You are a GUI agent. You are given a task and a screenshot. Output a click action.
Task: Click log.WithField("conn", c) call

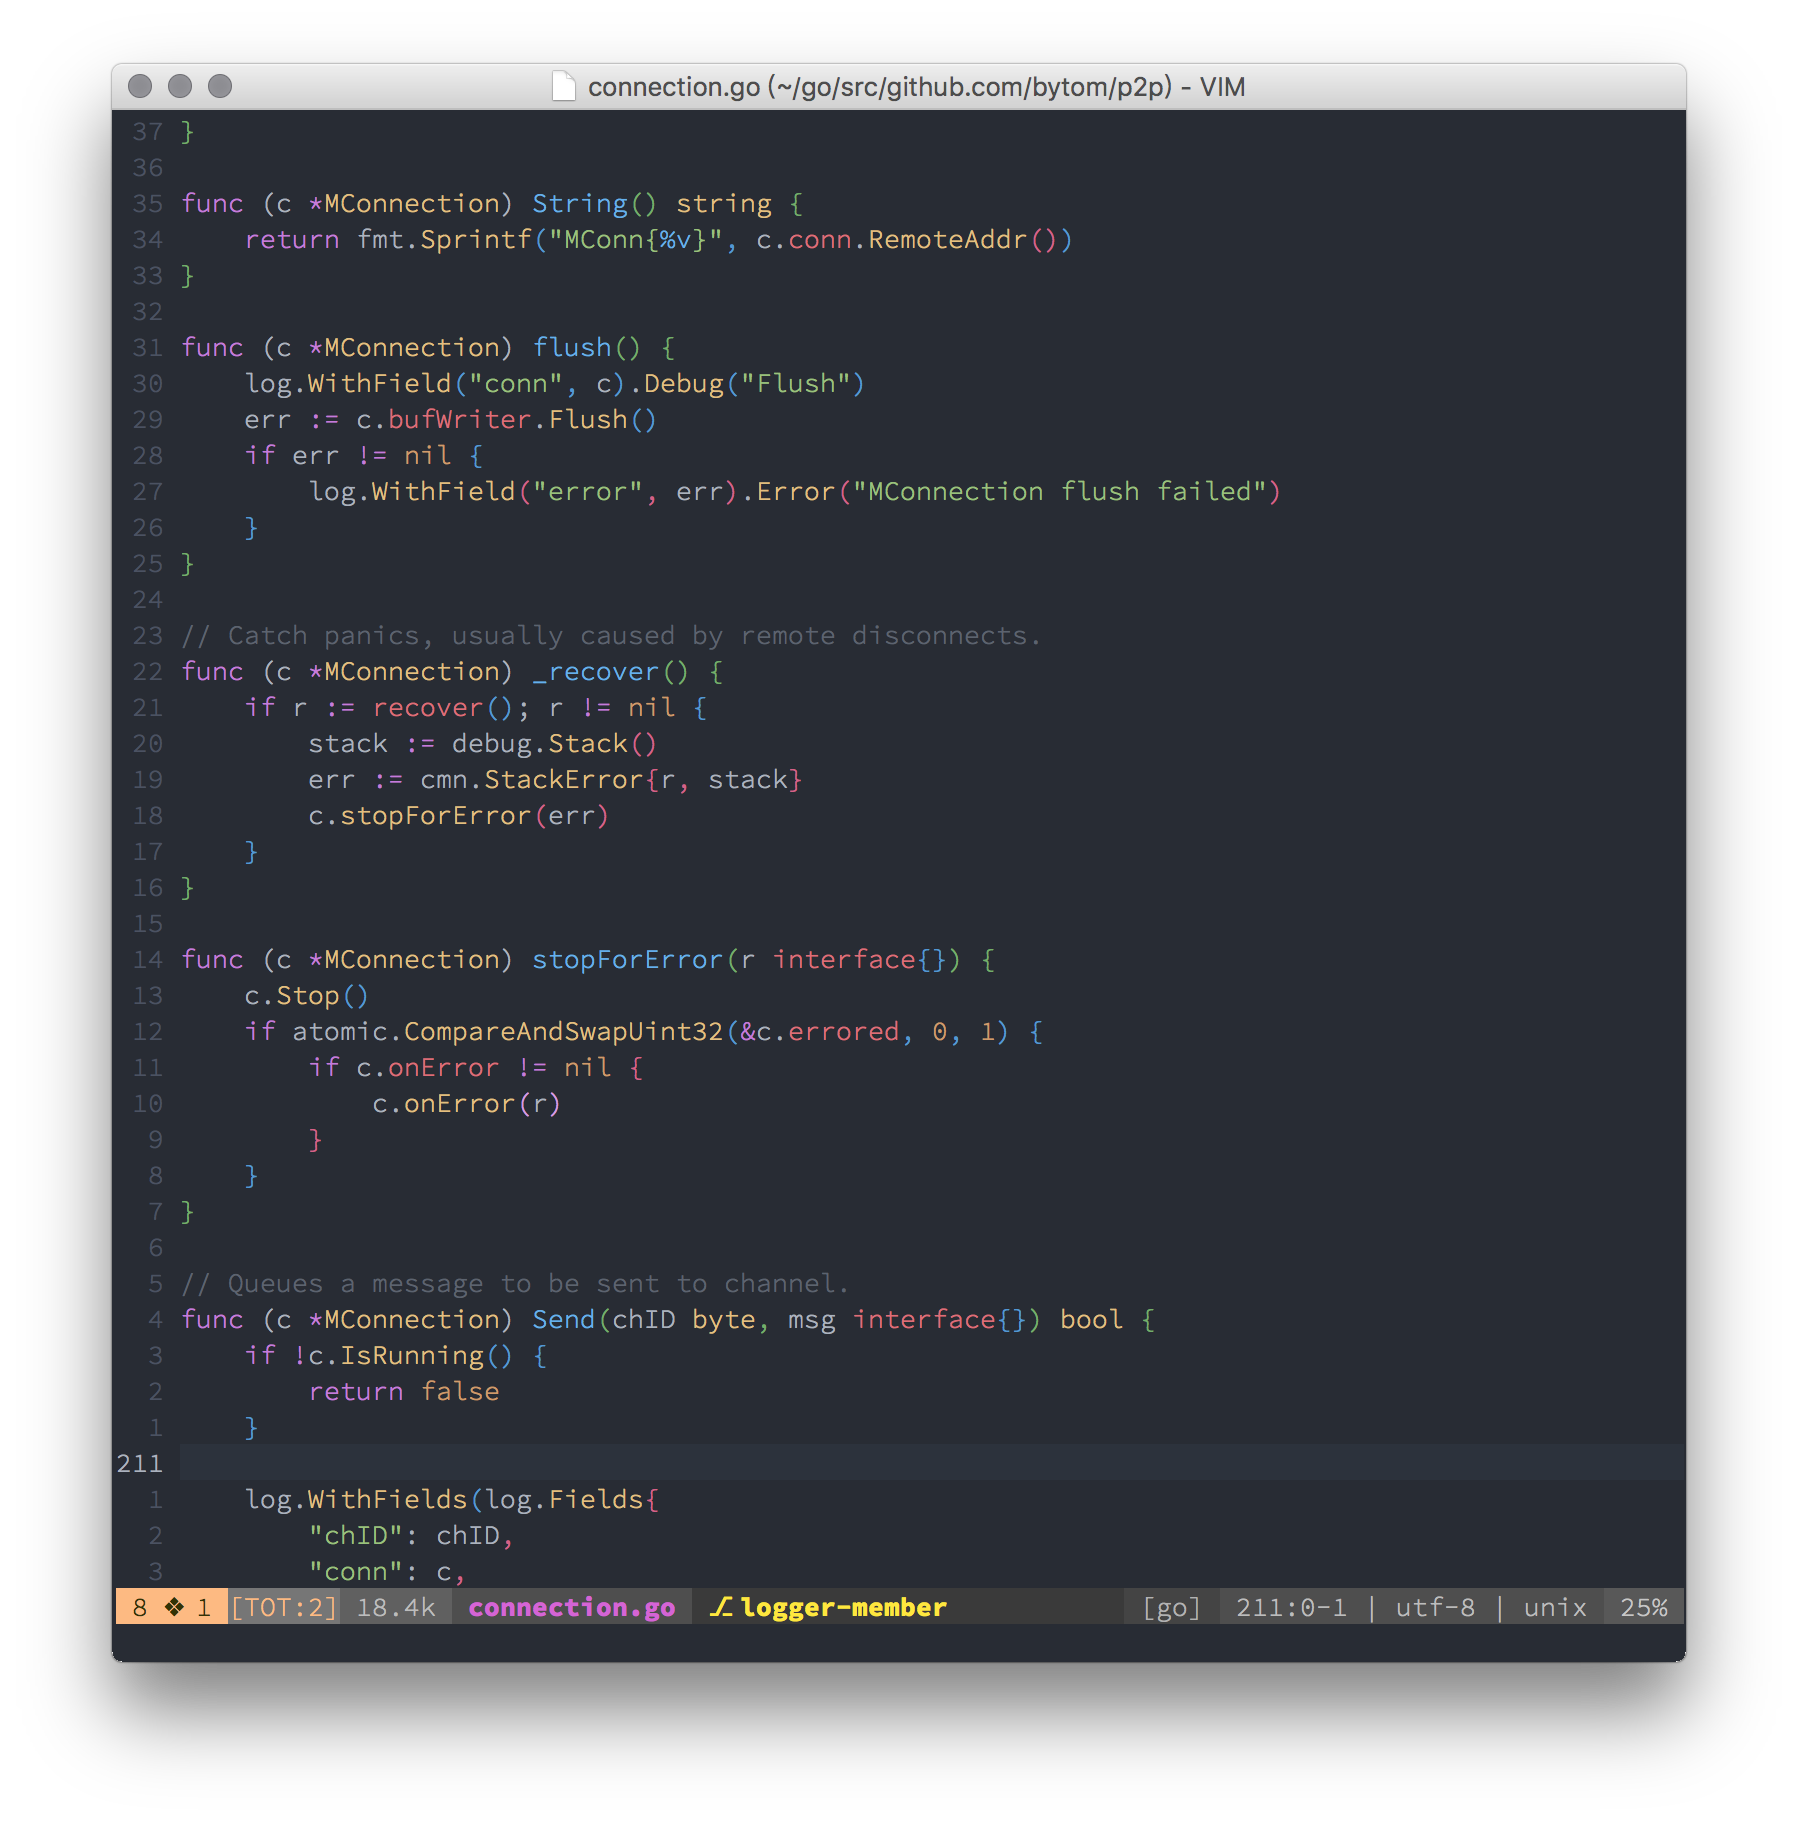coord(434,383)
